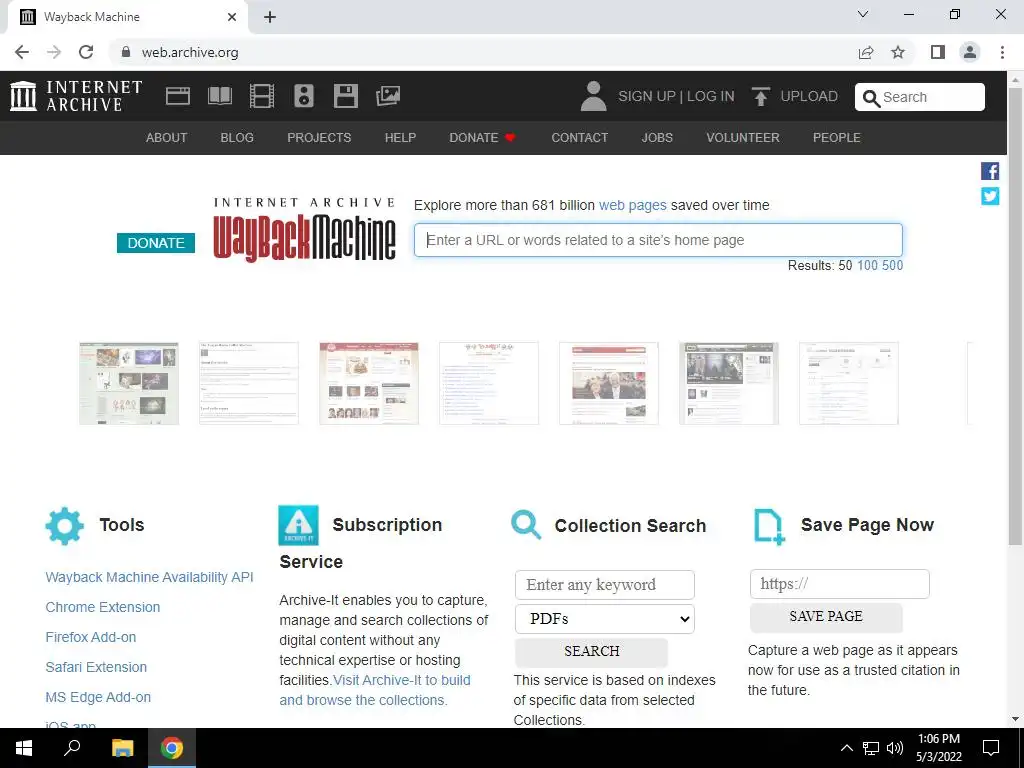Open the PDFs collection type dropdown
The height and width of the screenshot is (768, 1024).
605,618
